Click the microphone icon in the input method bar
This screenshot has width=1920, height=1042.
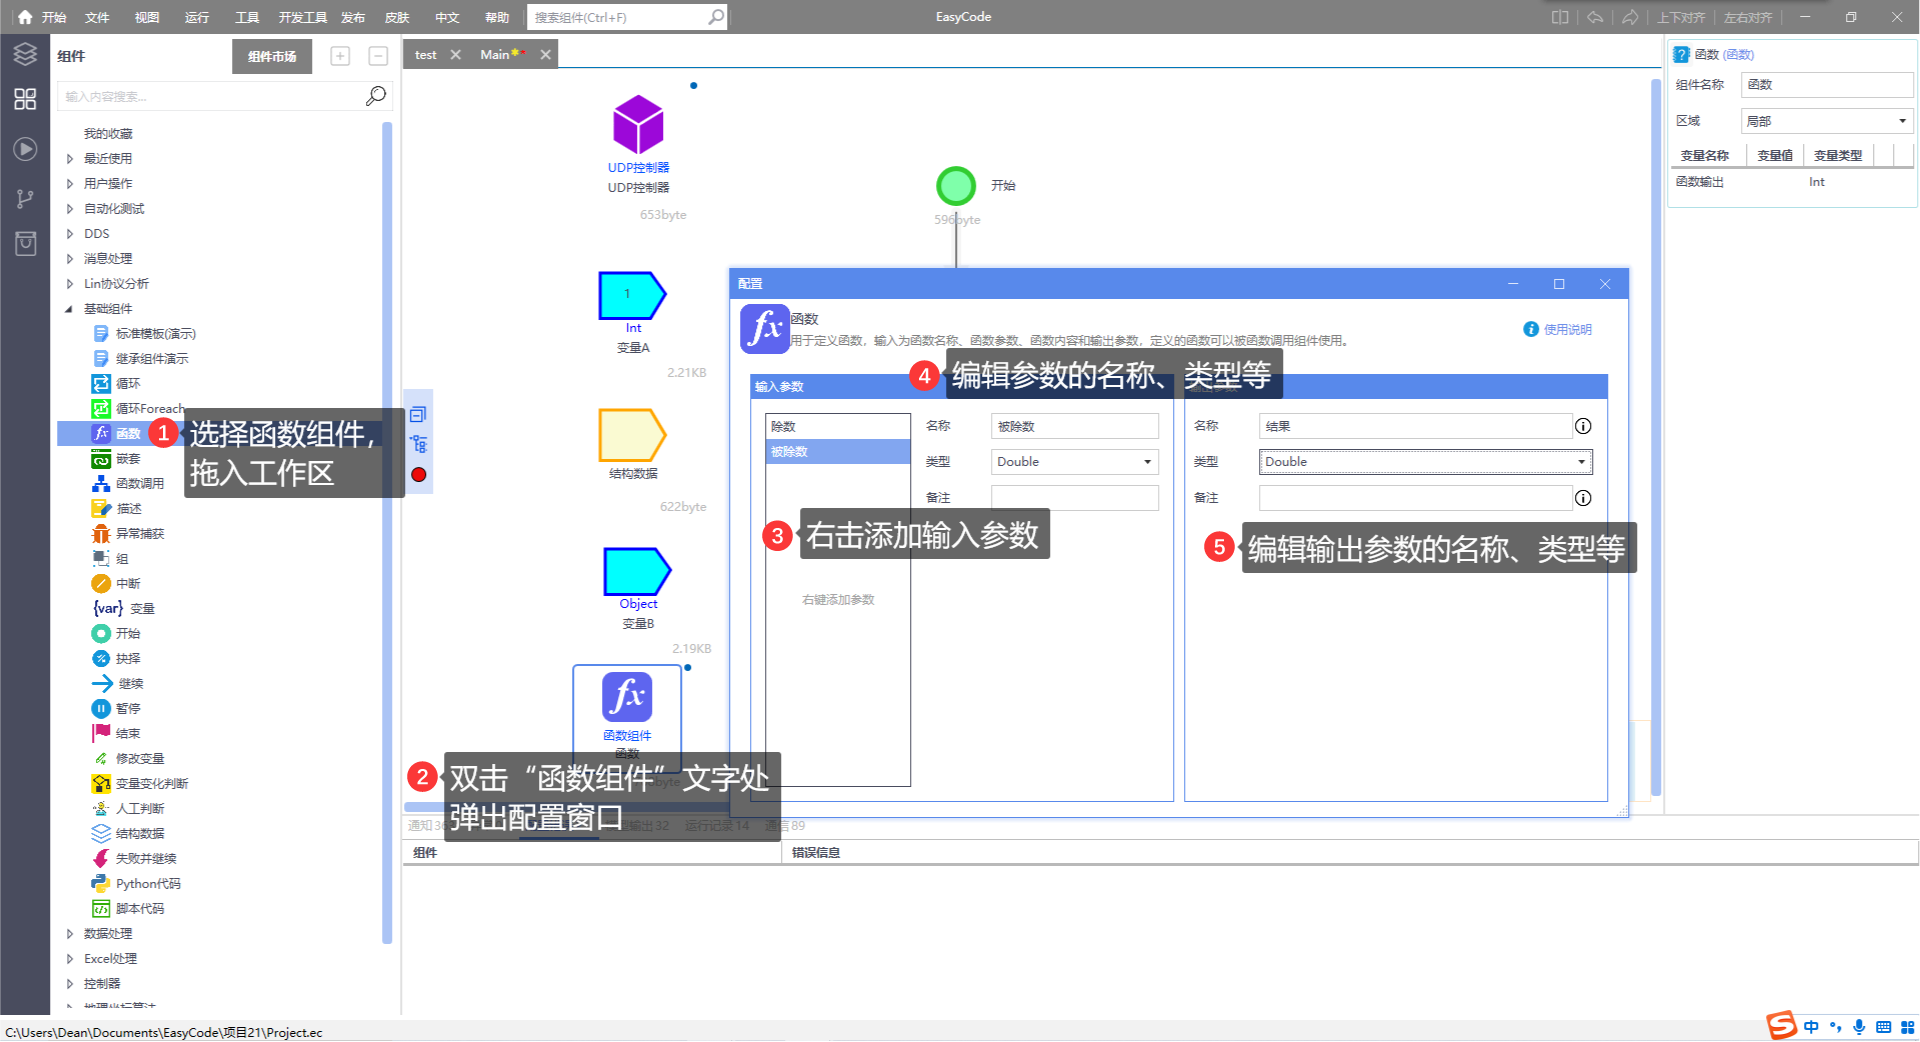(1859, 1027)
